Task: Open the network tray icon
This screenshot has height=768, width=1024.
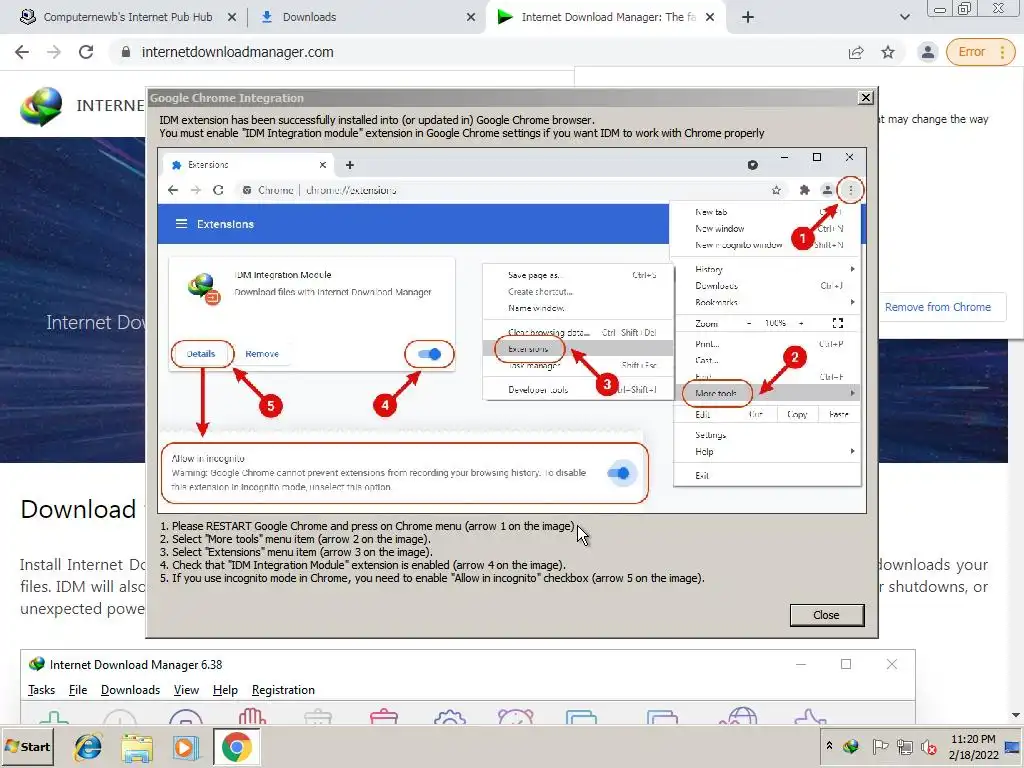Action: pos(904,746)
